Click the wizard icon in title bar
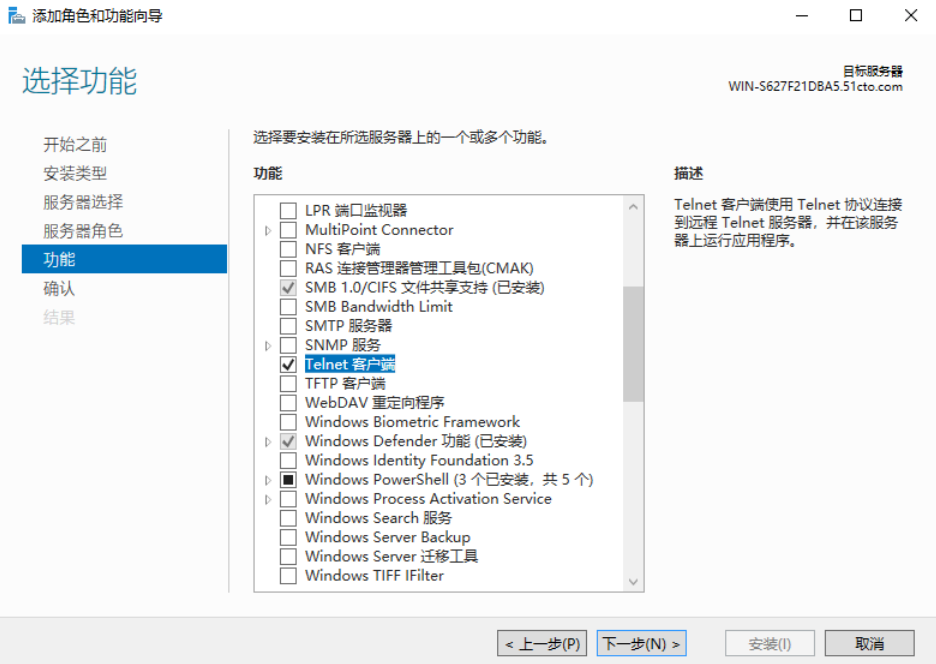Screen dimensions: 936x664 [16, 16]
